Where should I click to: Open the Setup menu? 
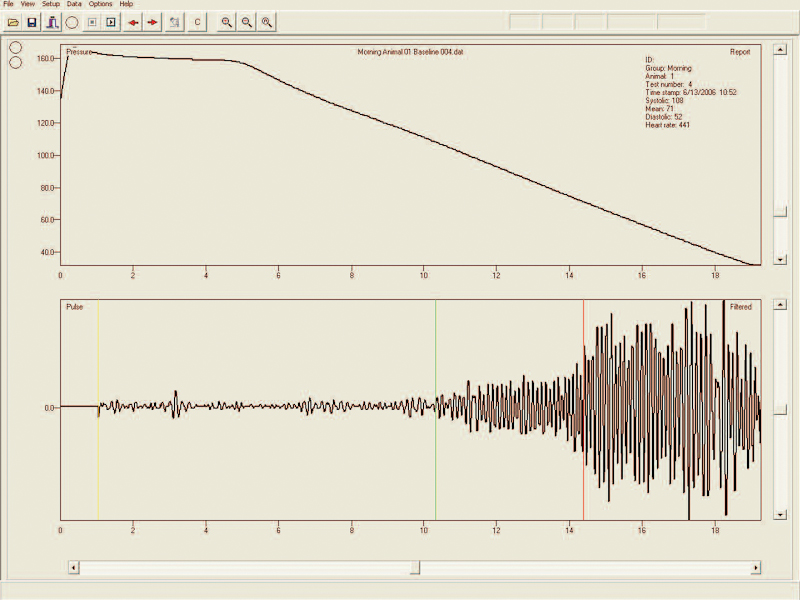click(51, 4)
